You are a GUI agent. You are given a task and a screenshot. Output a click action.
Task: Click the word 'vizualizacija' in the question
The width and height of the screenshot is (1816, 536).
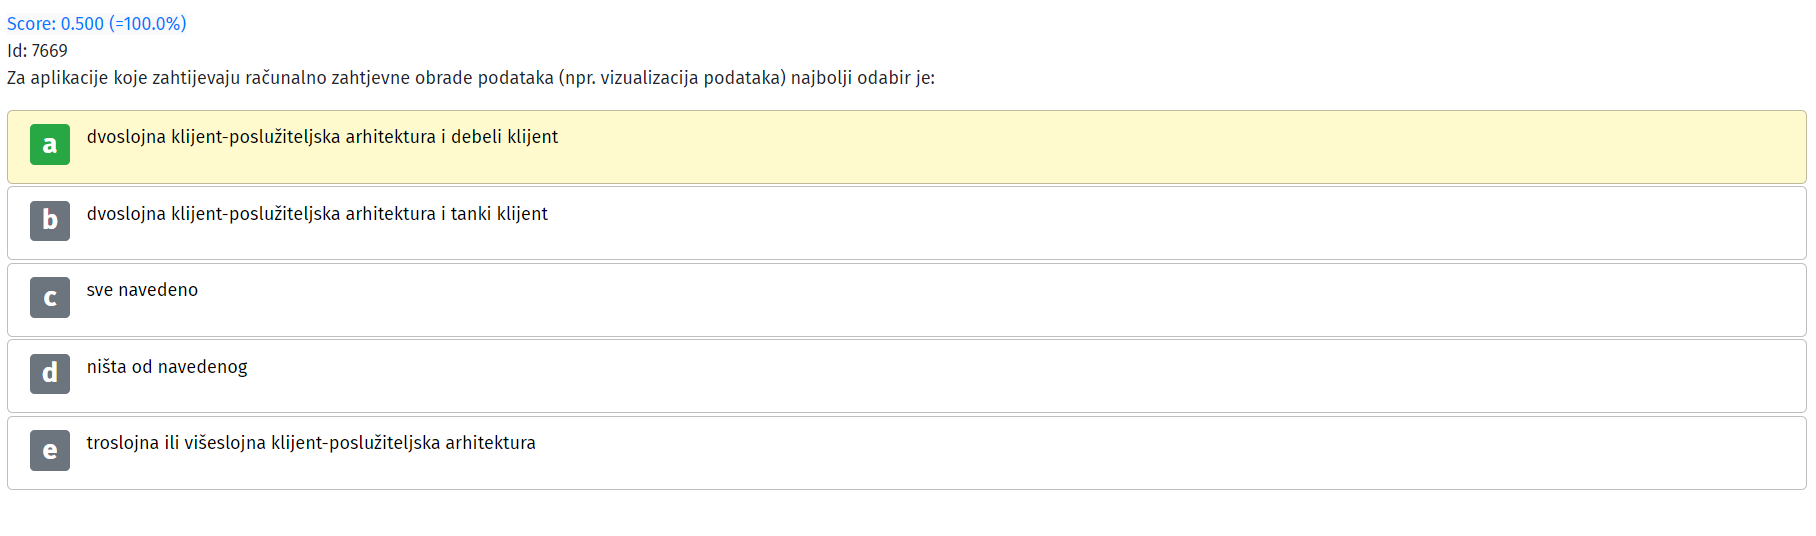[649, 78]
